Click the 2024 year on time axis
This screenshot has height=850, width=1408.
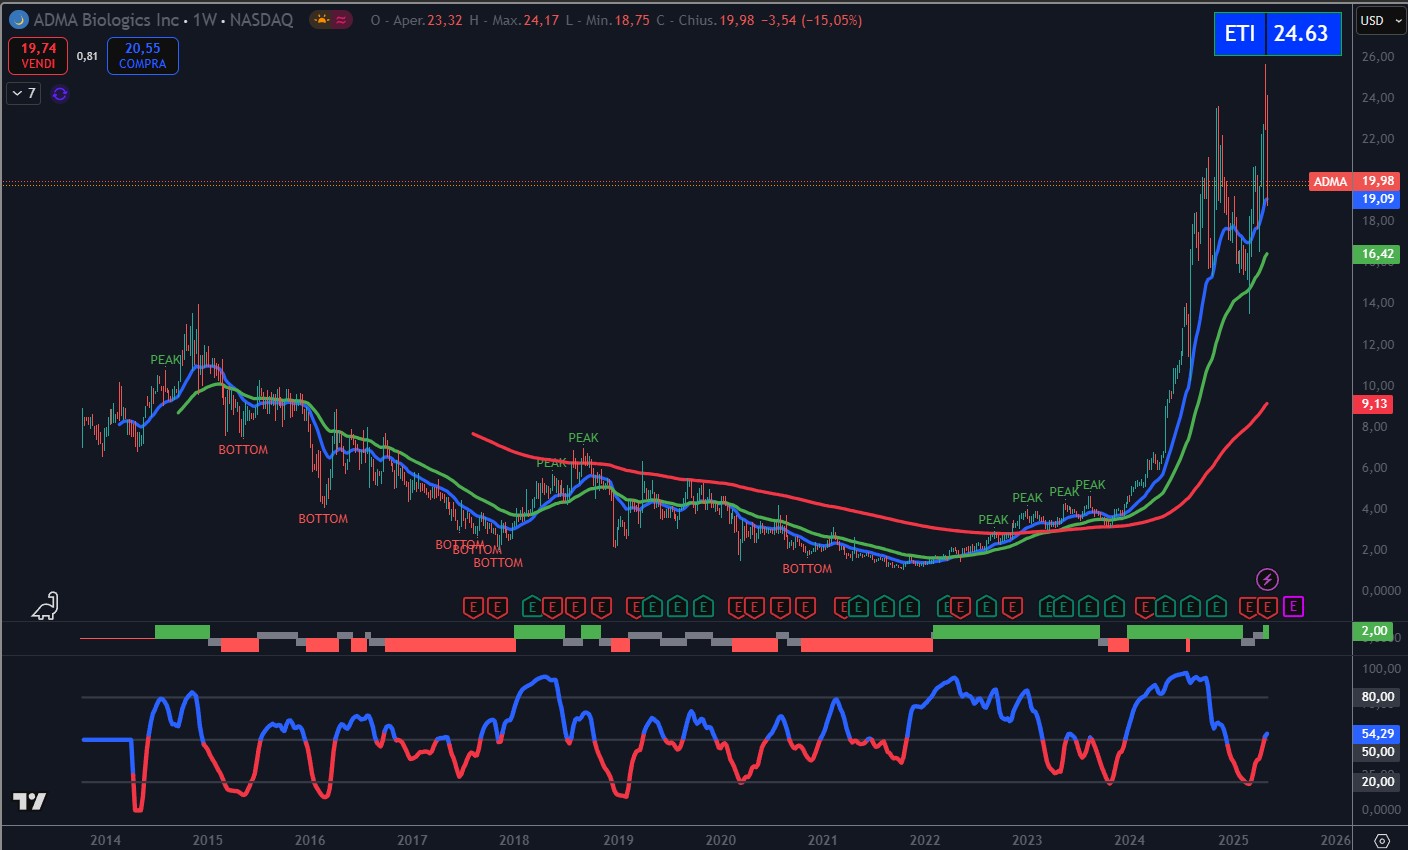[1130, 840]
